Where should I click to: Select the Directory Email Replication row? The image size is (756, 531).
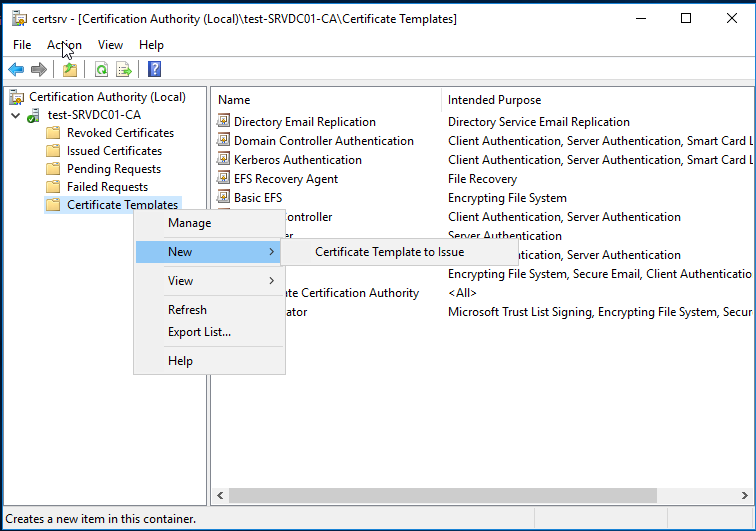click(305, 122)
